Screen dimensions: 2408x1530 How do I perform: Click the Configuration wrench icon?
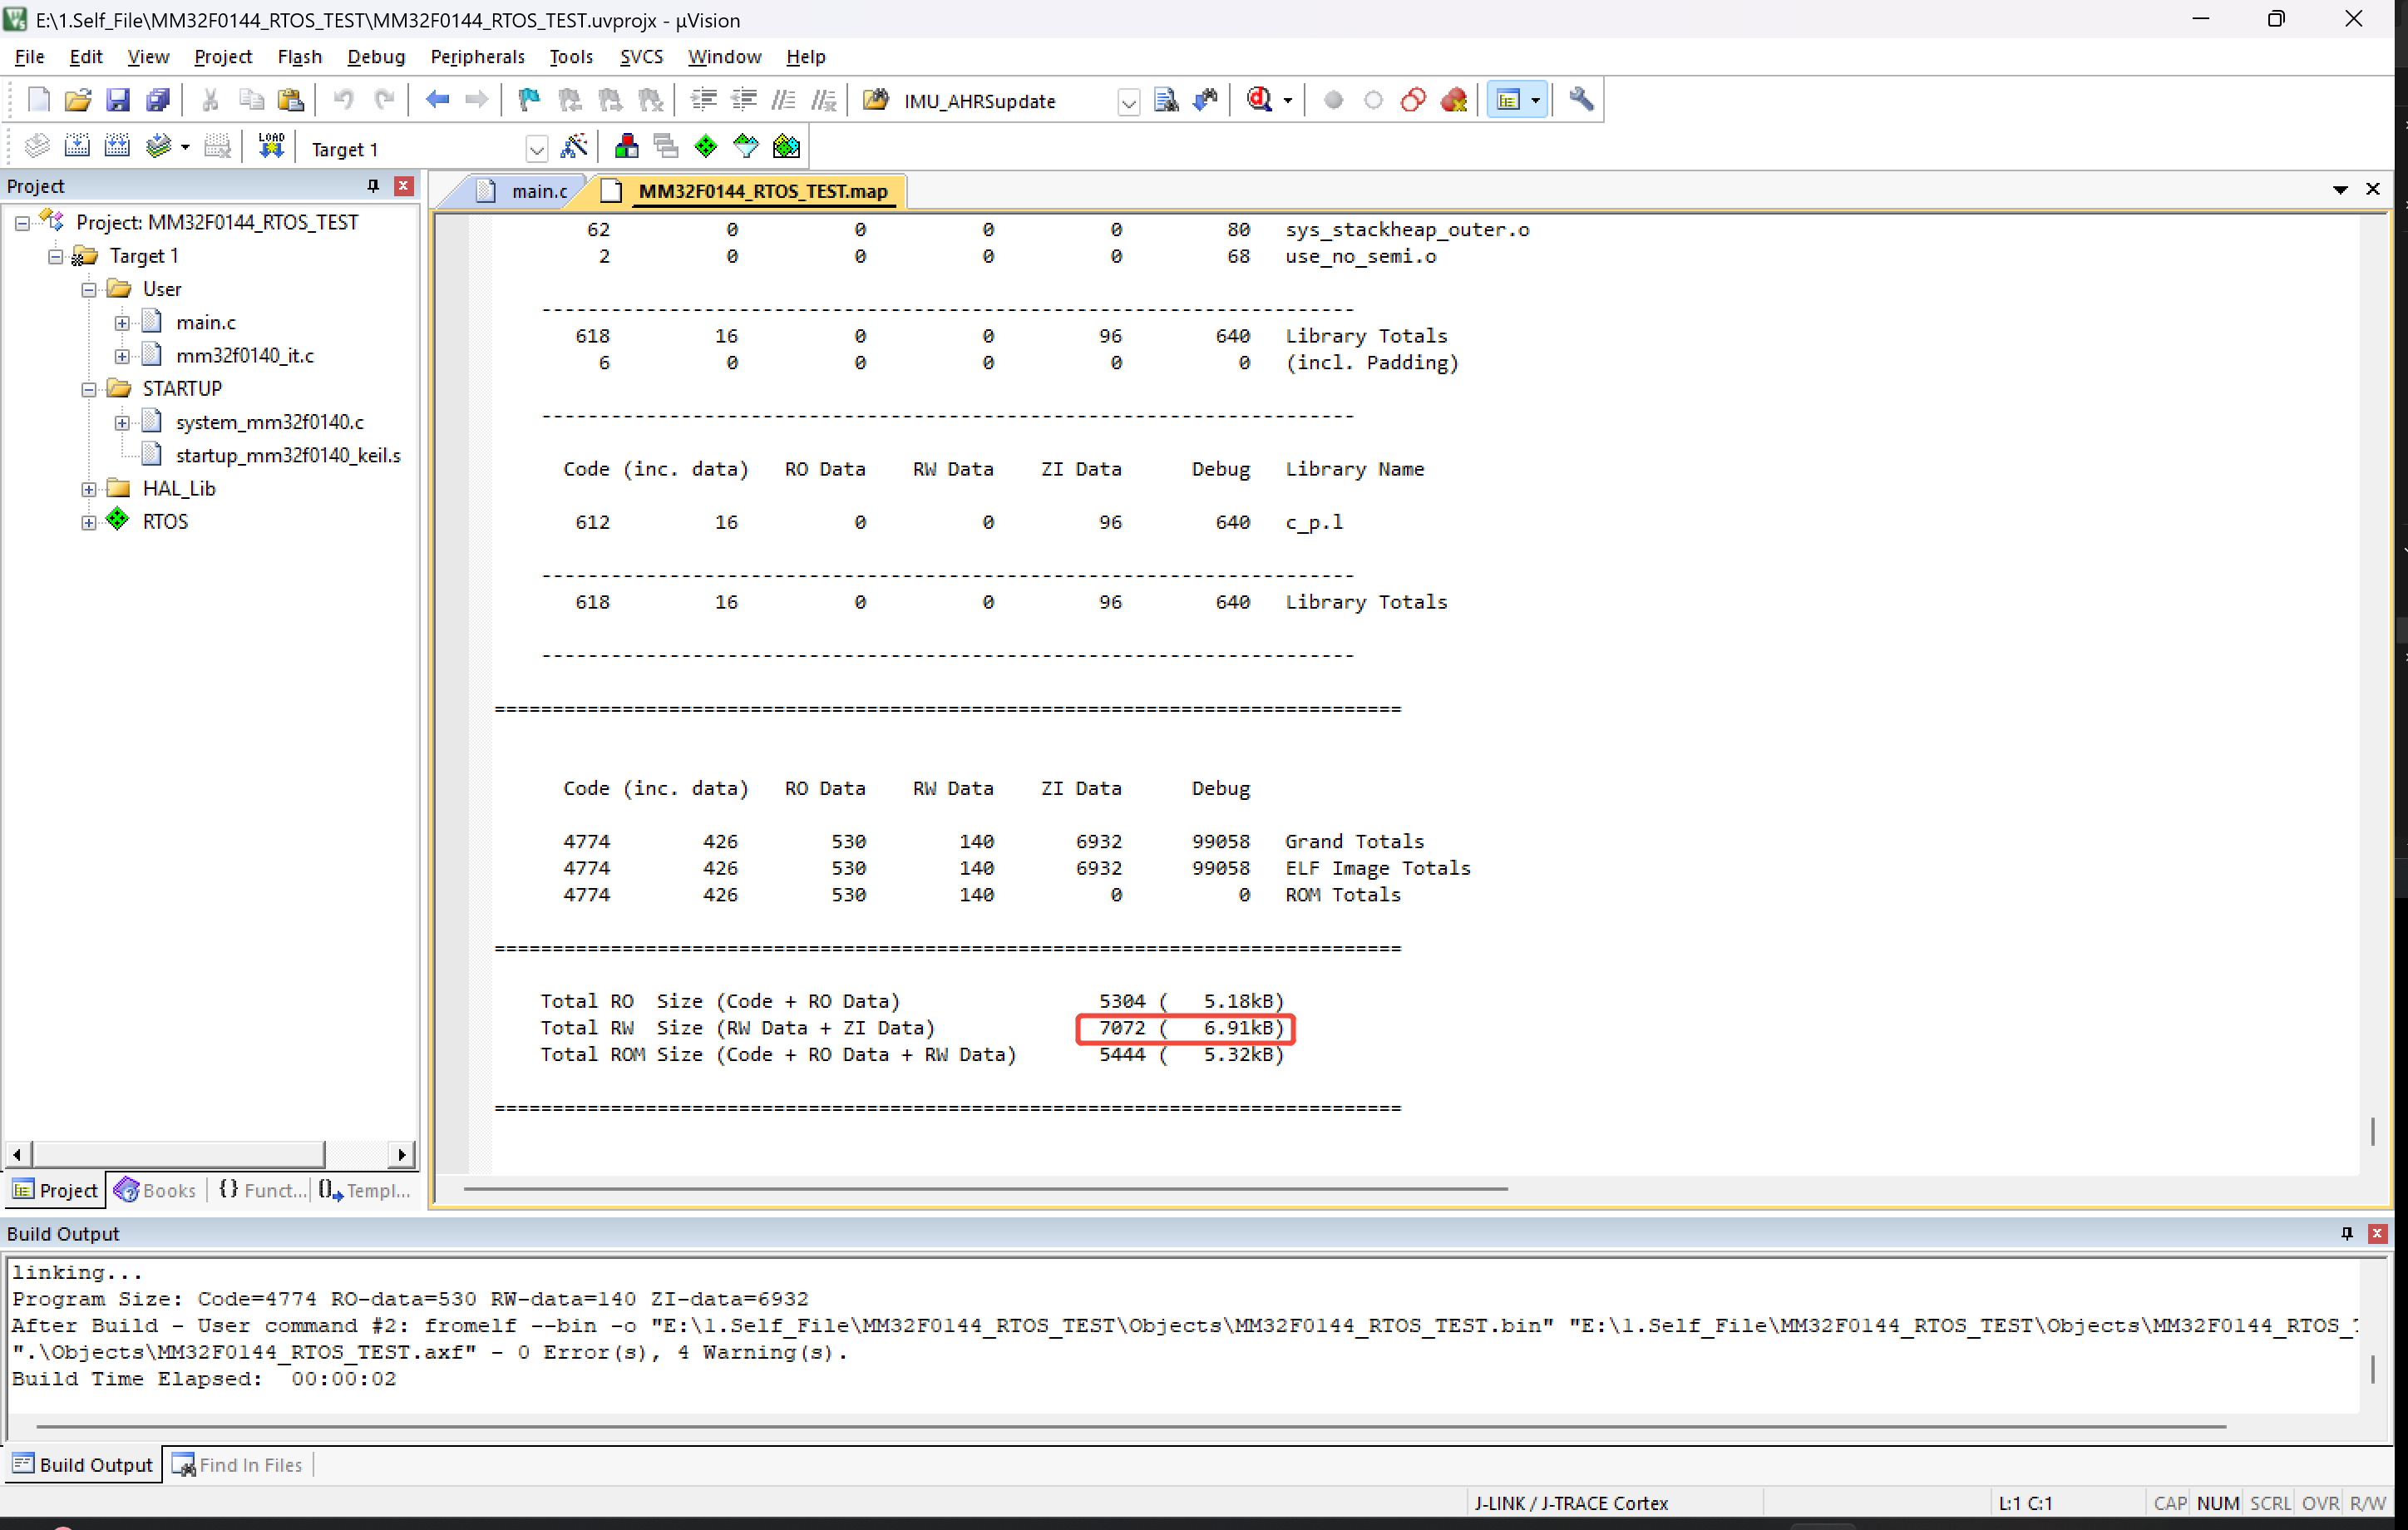pos(1581,100)
